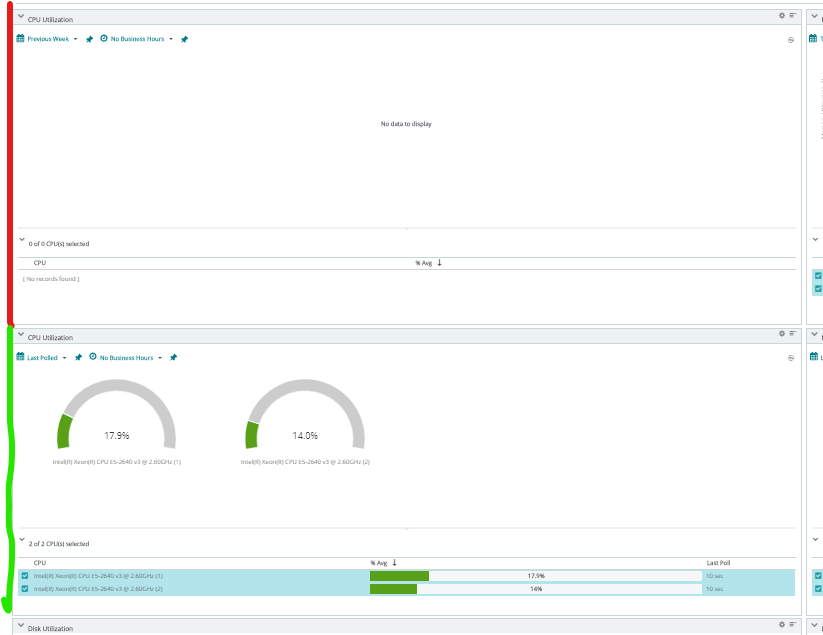Screen dimensions: 823x635
Task: Open settings gear of the Last Polled CPU Utilization panel
Action: [782, 333]
